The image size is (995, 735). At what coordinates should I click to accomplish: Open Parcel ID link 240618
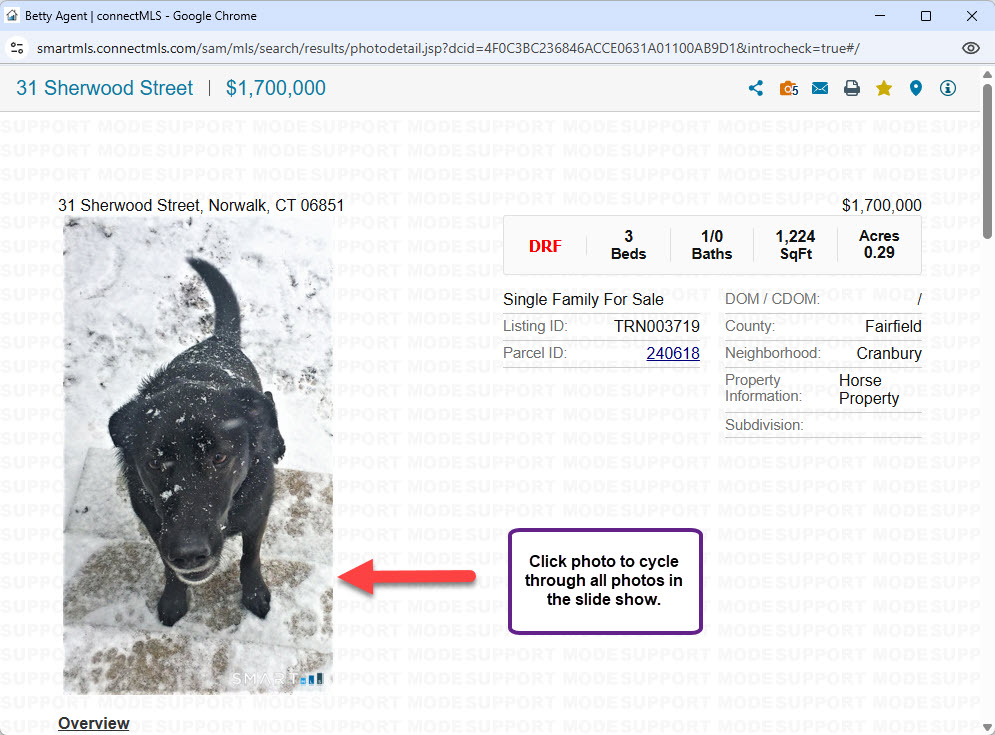[673, 353]
